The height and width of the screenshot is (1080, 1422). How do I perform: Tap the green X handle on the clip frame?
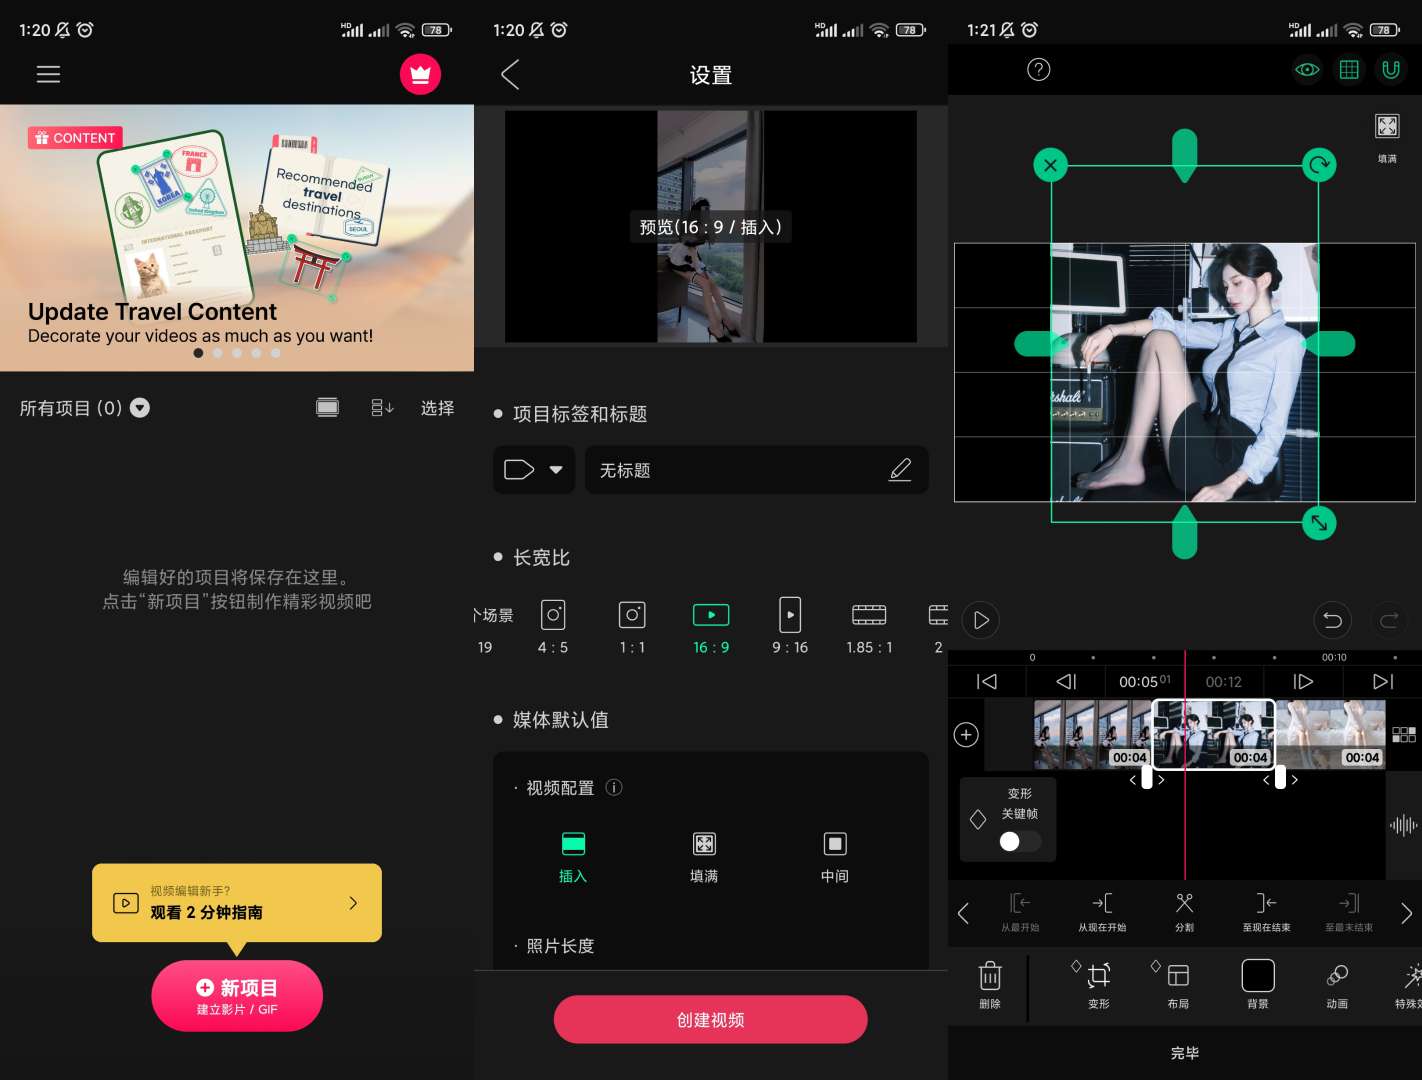[1050, 165]
